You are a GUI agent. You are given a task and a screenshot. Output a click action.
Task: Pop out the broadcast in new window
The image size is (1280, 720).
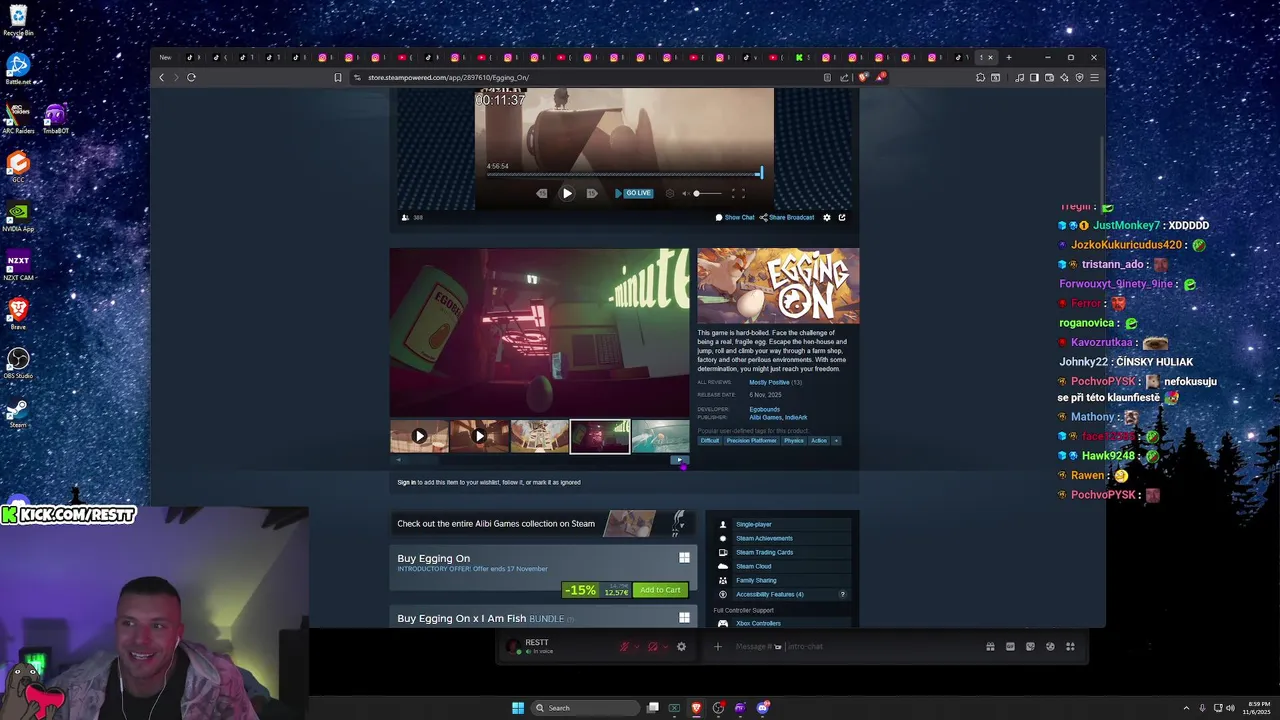842,217
